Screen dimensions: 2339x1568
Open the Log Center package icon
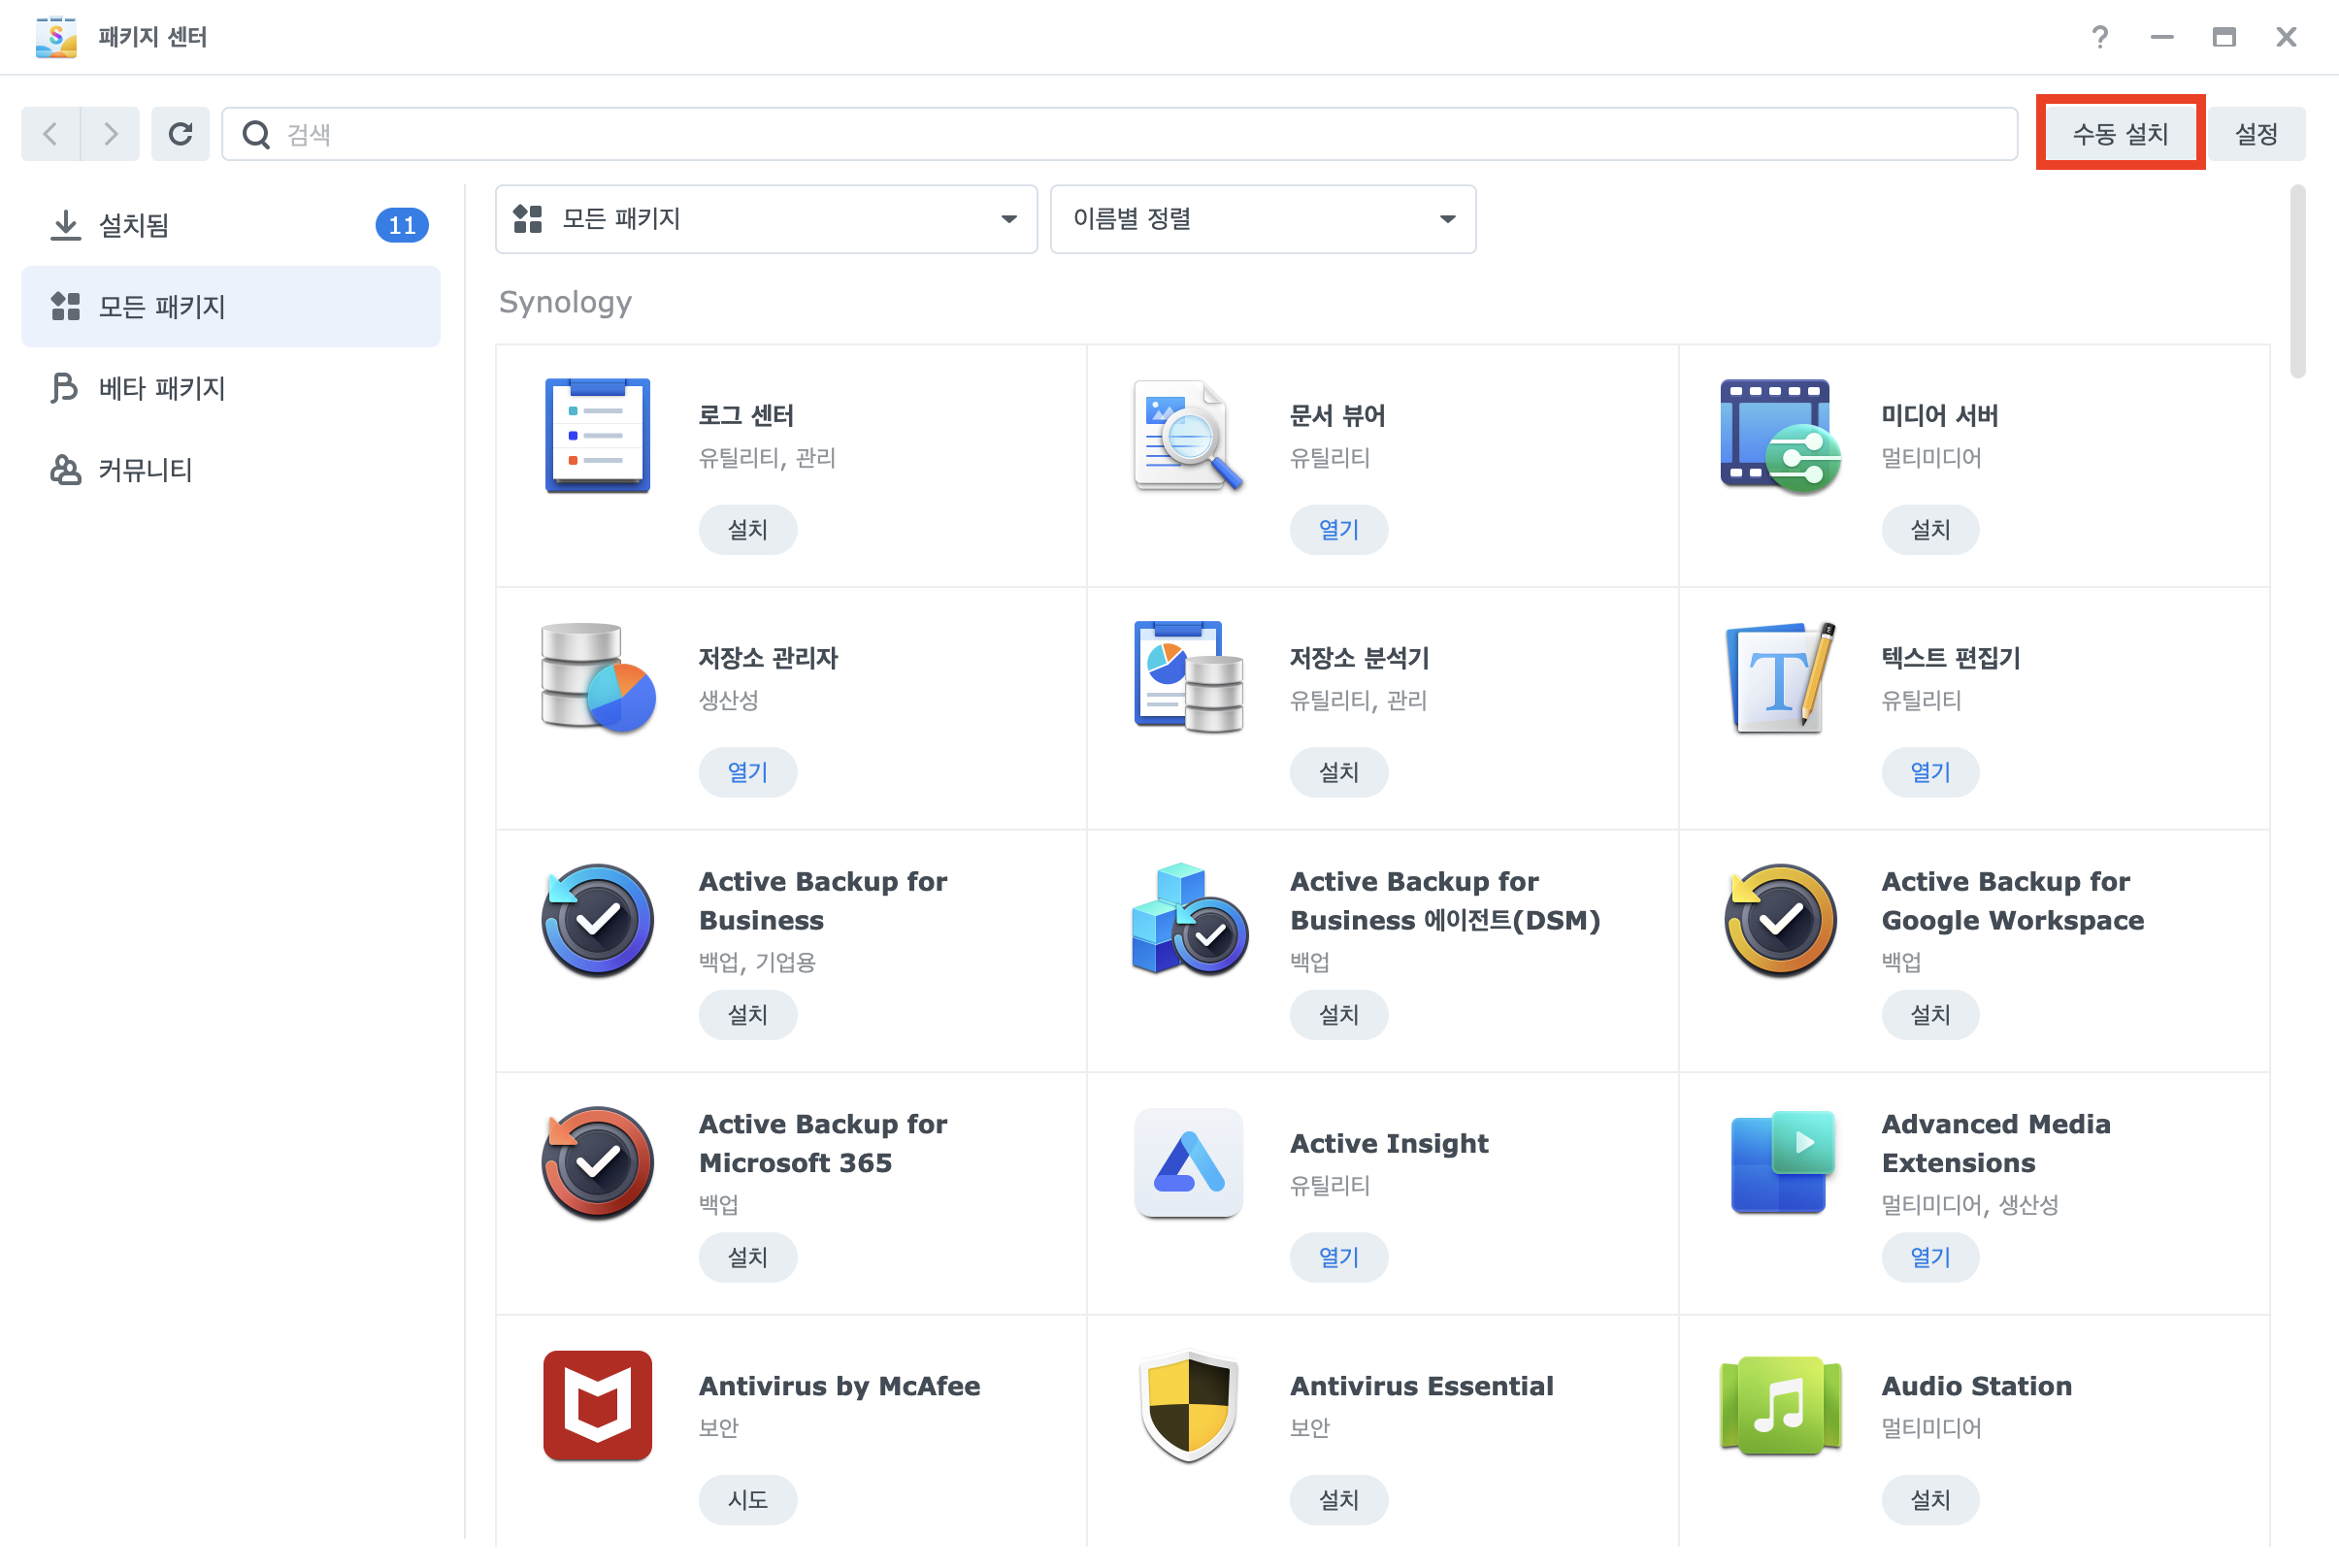[x=597, y=434]
